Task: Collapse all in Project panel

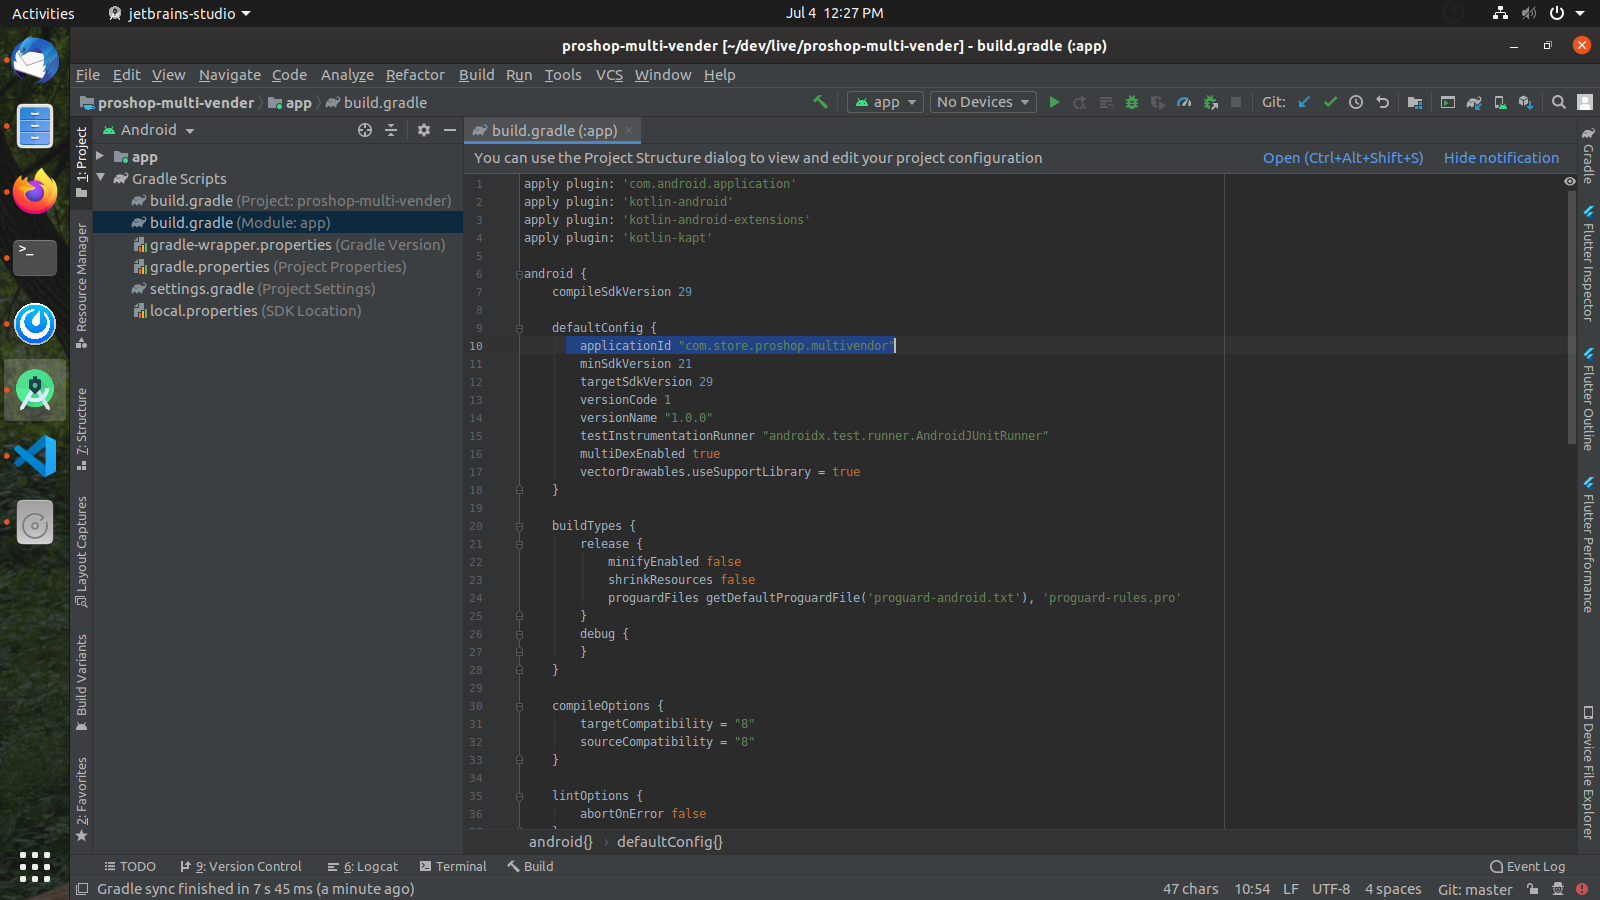Action: point(391,130)
